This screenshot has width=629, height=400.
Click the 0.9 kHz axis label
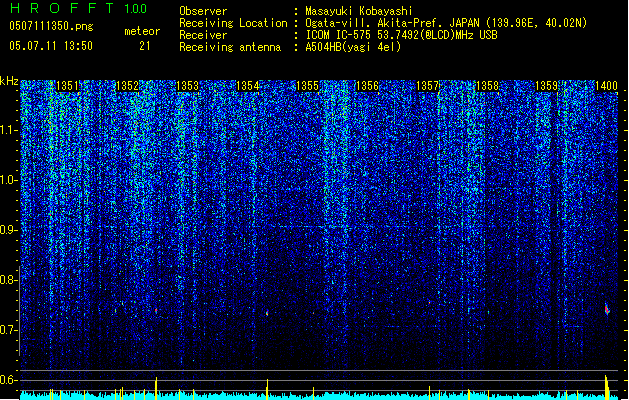click(8, 230)
